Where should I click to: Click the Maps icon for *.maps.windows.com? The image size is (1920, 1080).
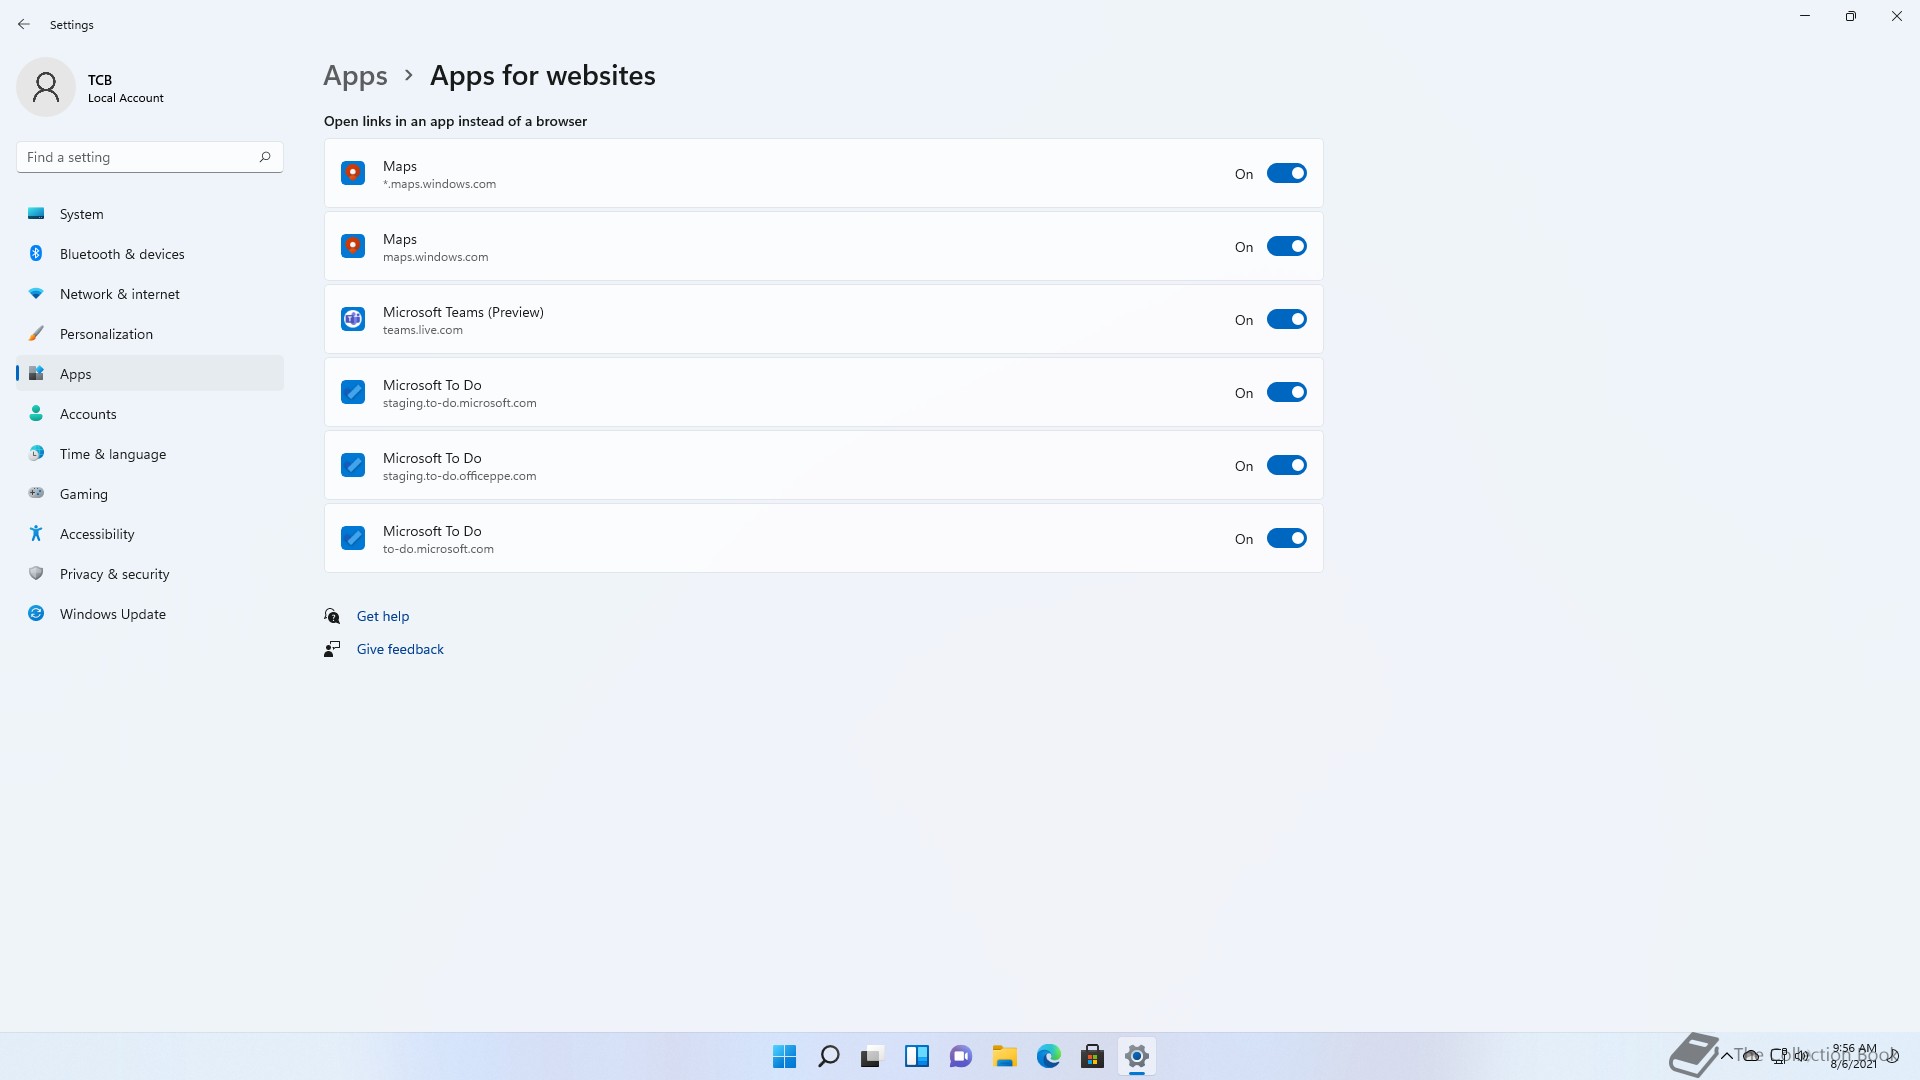(x=353, y=173)
